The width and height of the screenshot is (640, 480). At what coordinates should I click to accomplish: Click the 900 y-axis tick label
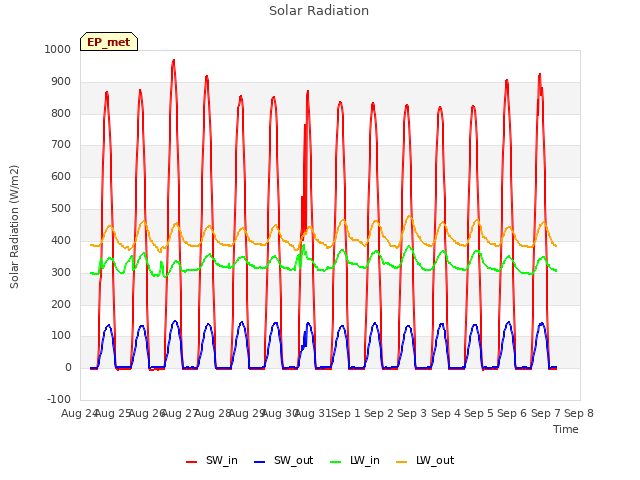pyautogui.click(x=61, y=82)
